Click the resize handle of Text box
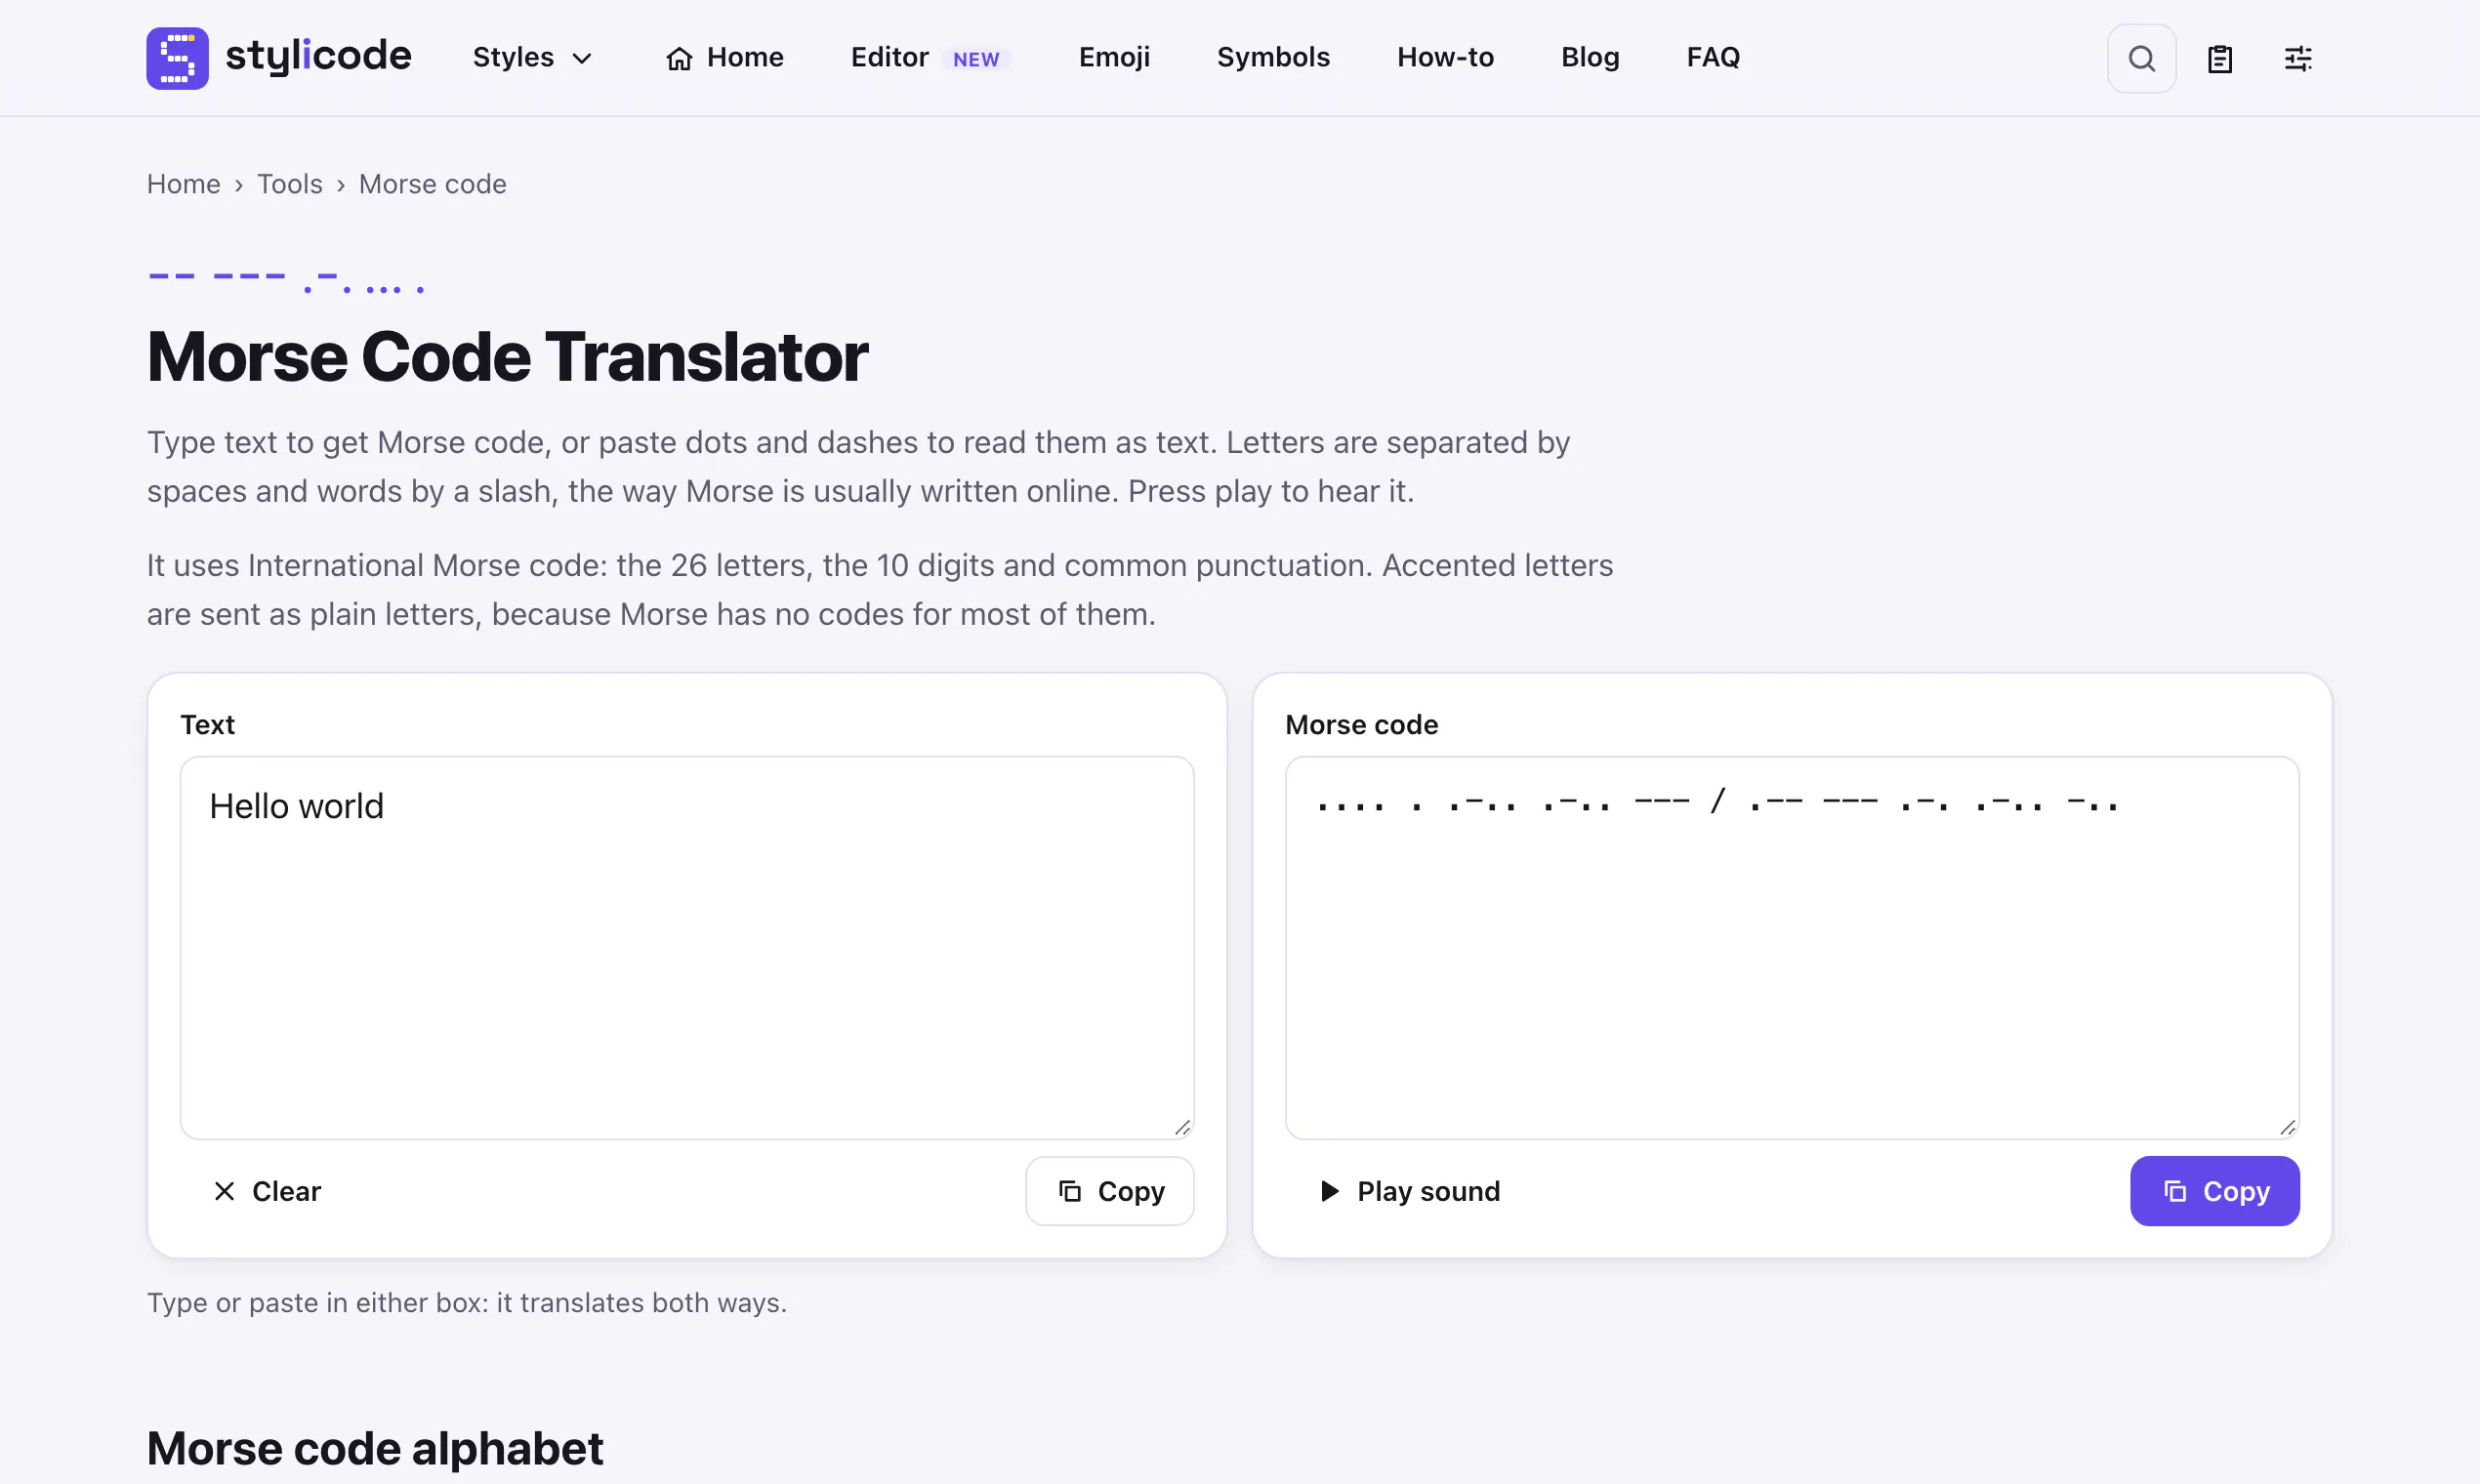This screenshot has height=1484, width=2480. pyautogui.click(x=1182, y=1127)
